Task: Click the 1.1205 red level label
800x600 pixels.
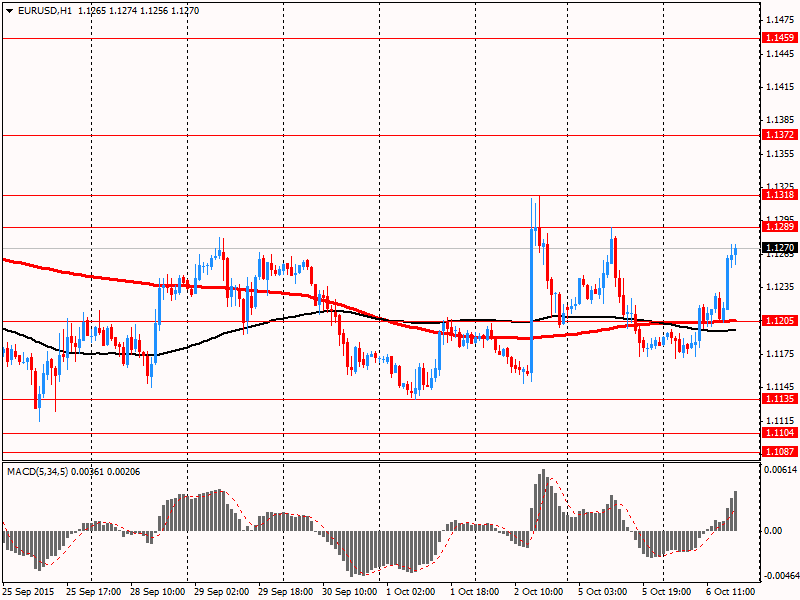Action: (779, 320)
